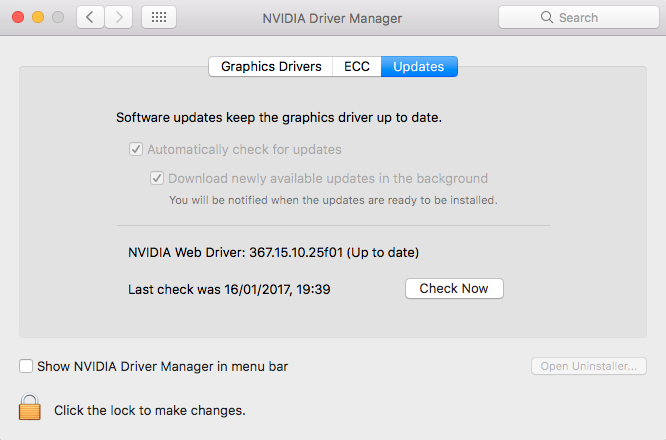This screenshot has height=440, width=666.
Task: Click the Open Uninstaller button
Action: (589, 366)
